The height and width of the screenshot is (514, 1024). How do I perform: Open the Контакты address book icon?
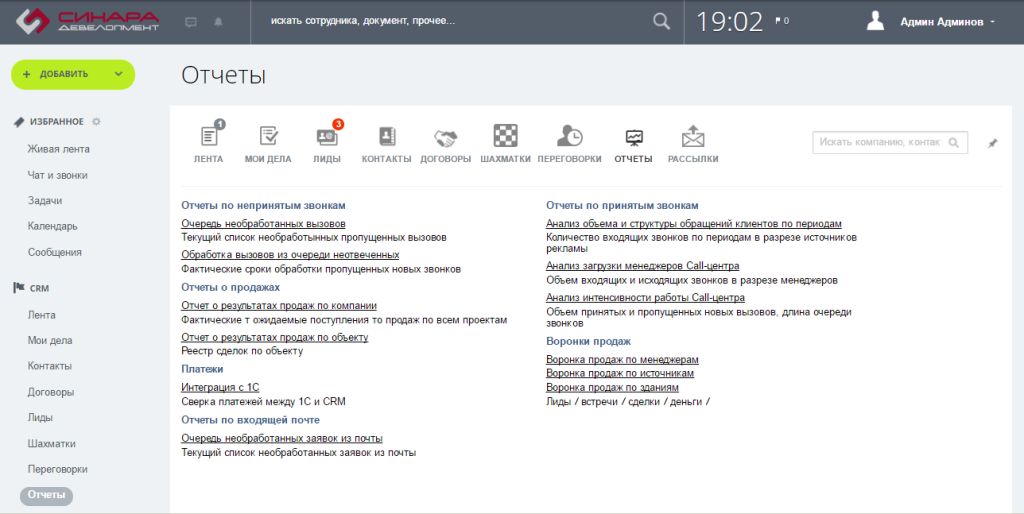click(x=387, y=137)
